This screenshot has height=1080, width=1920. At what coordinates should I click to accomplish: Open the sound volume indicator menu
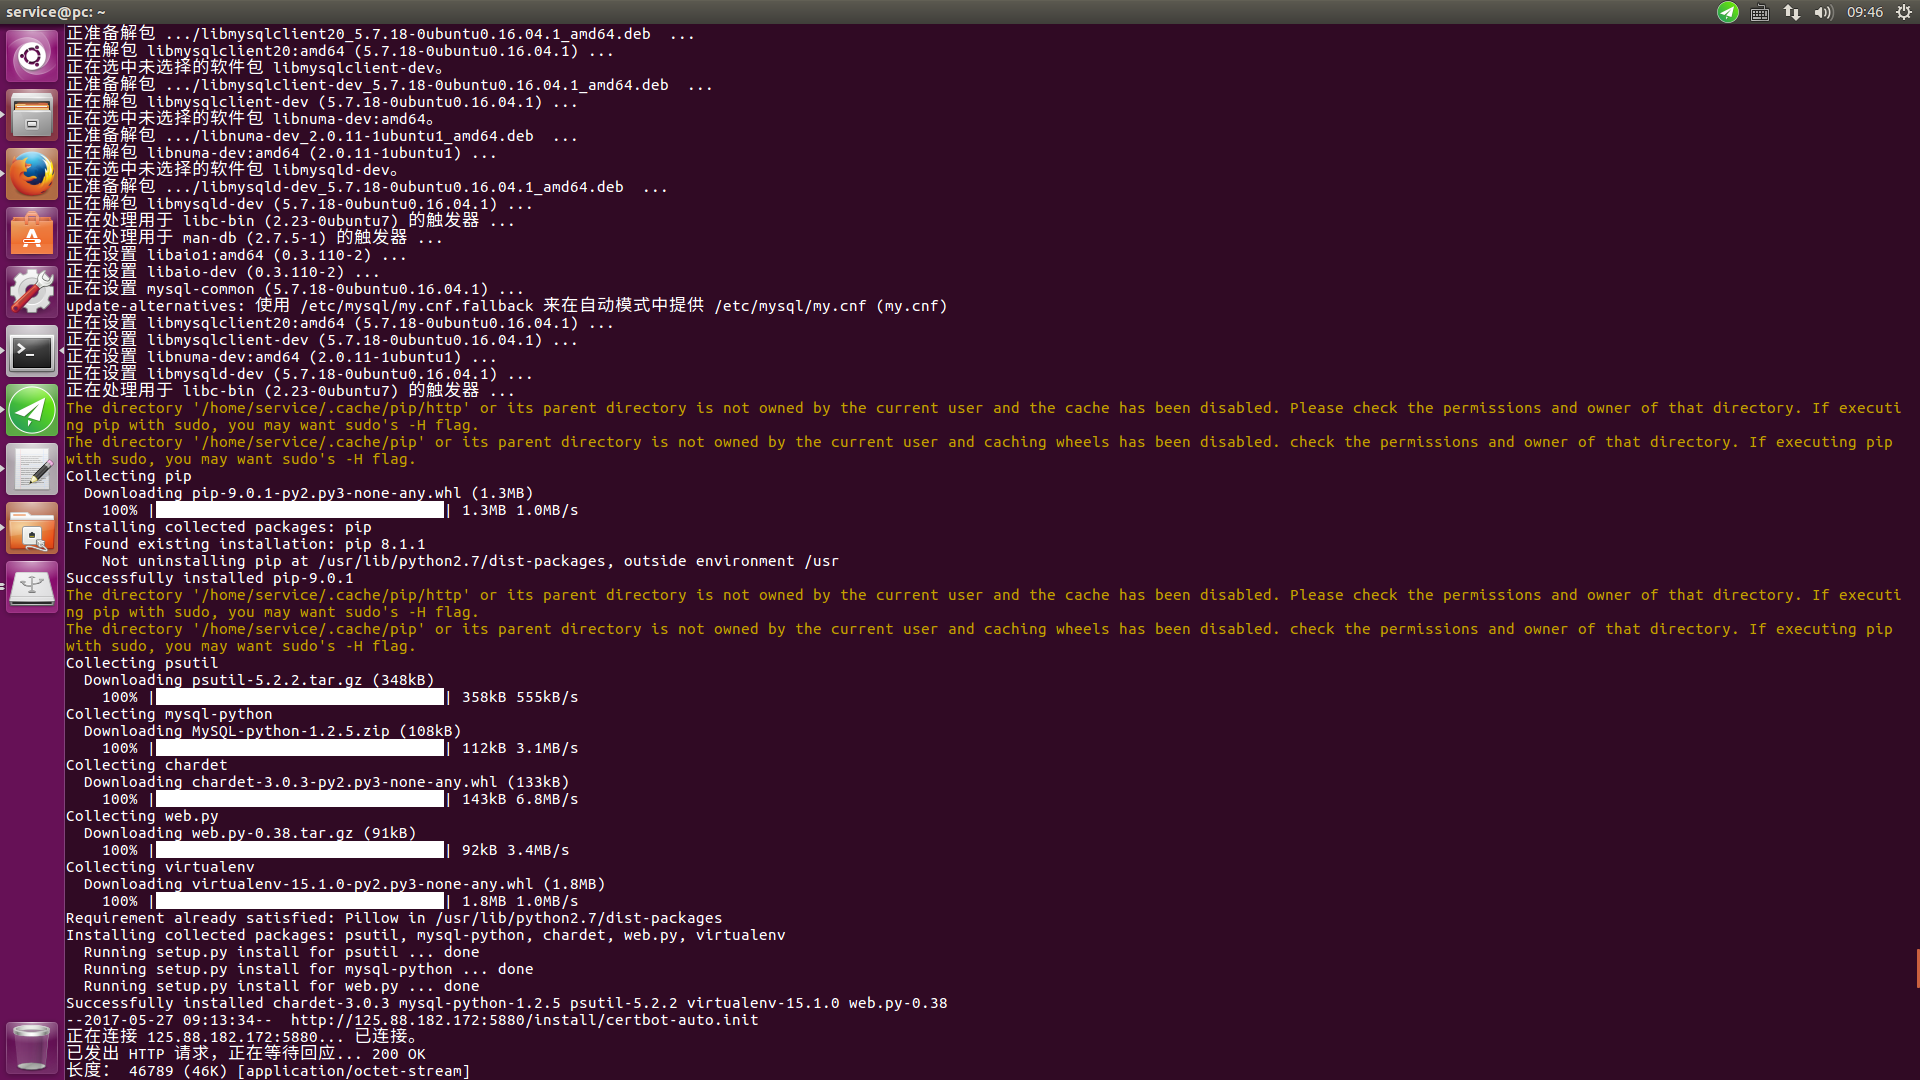1823,12
